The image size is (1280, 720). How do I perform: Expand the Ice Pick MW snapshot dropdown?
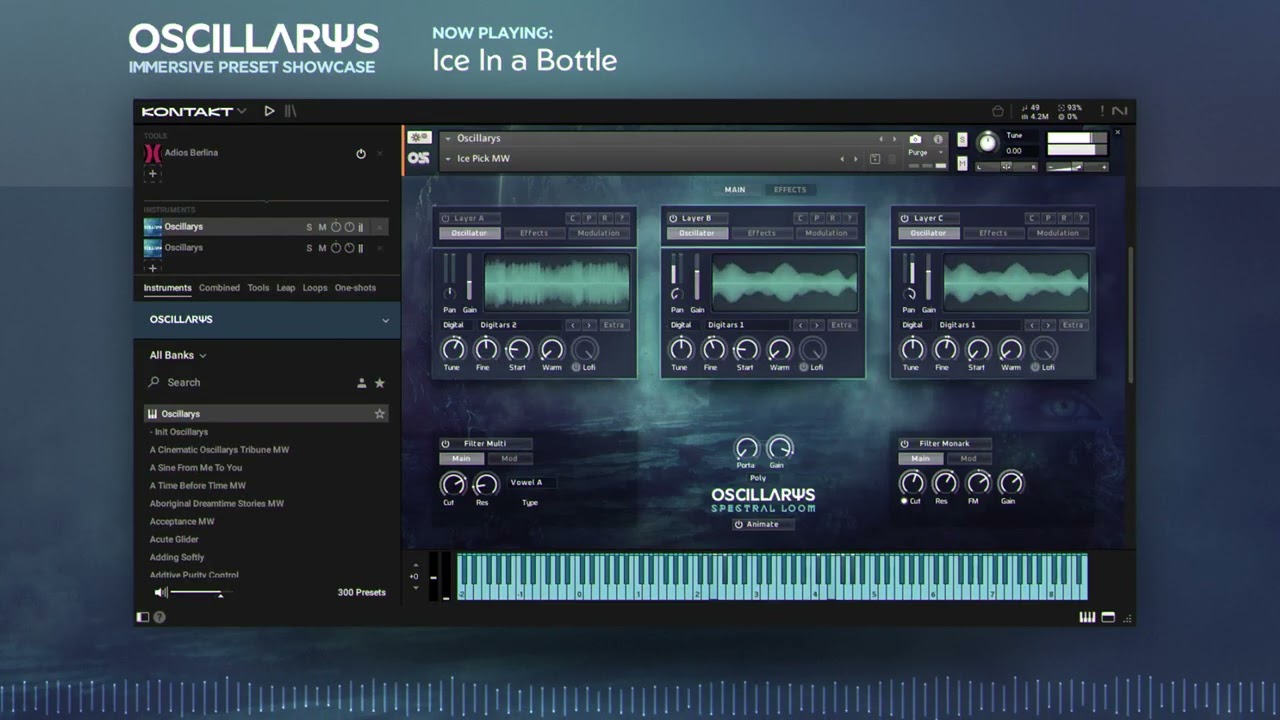point(448,159)
